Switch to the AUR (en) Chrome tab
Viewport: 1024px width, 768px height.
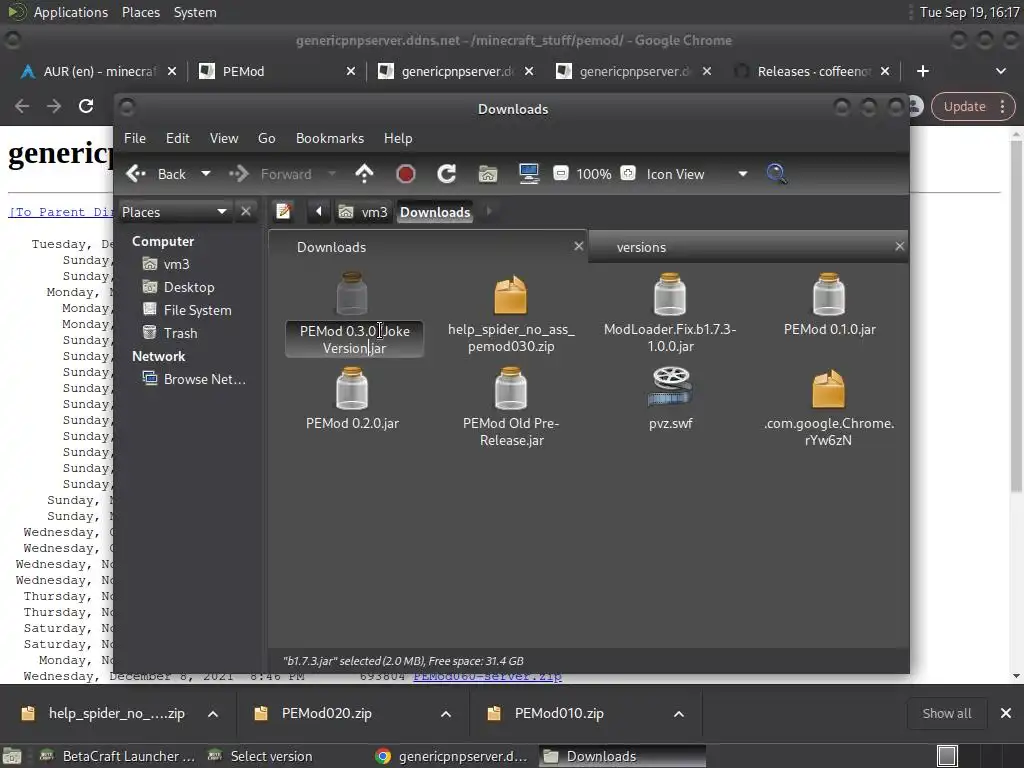click(x=98, y=71)
